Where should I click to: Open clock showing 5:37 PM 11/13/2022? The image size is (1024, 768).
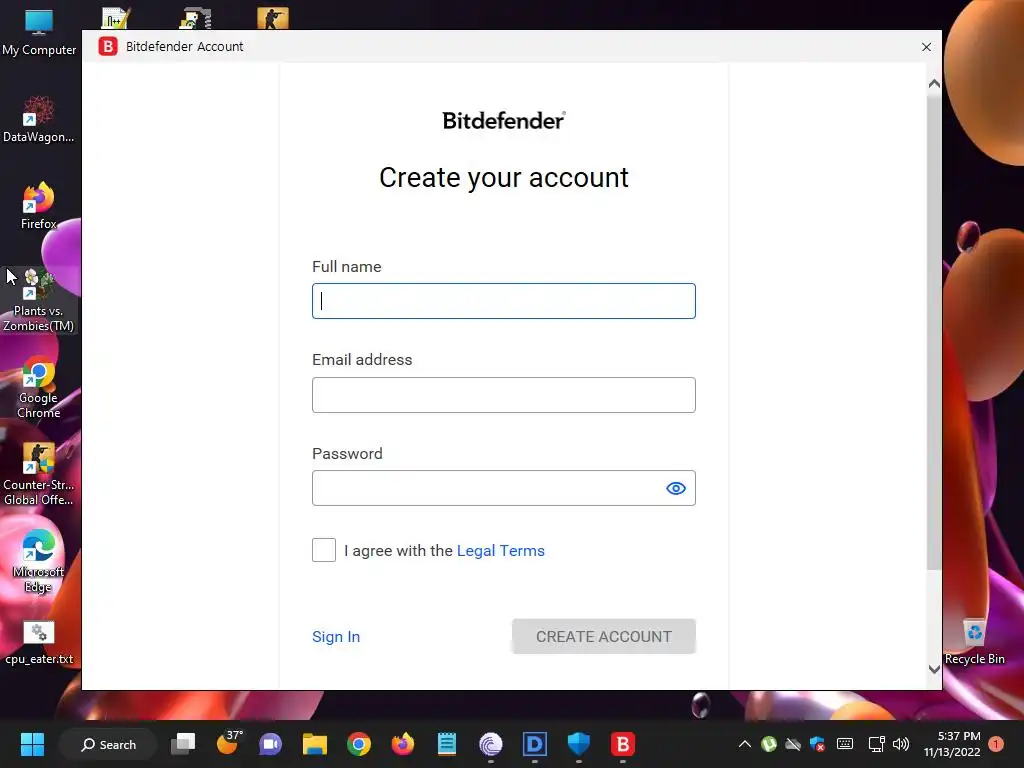pos(952,744)
